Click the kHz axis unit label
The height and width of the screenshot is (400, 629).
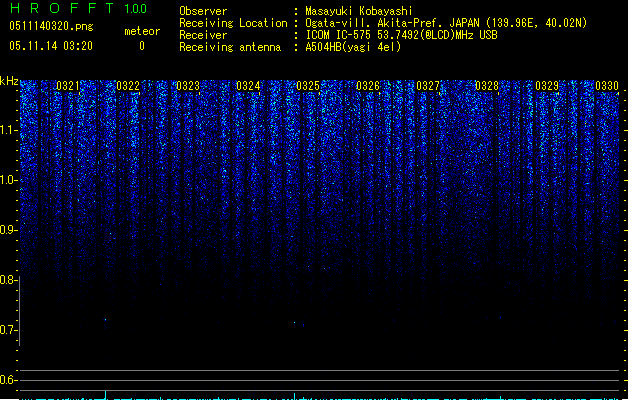tap(9, 81)
